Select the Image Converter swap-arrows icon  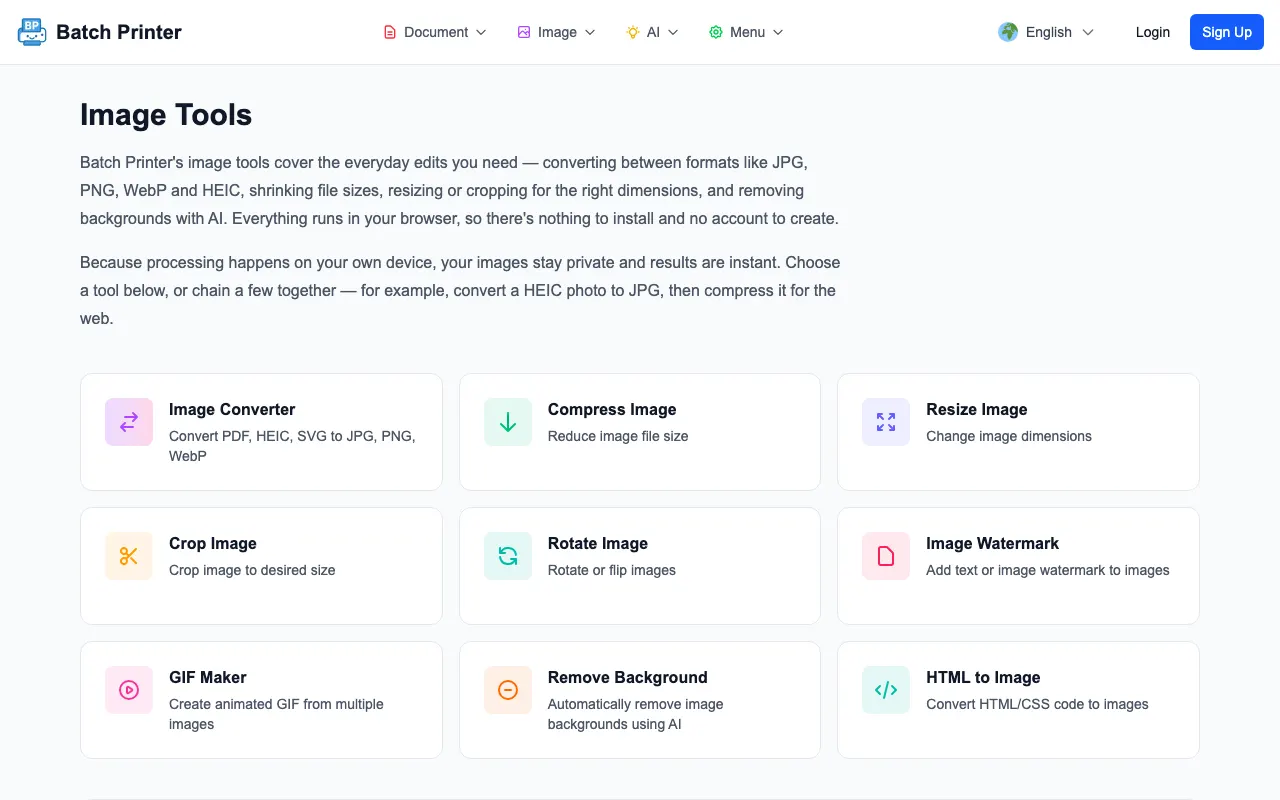click(x=129, y=422)
